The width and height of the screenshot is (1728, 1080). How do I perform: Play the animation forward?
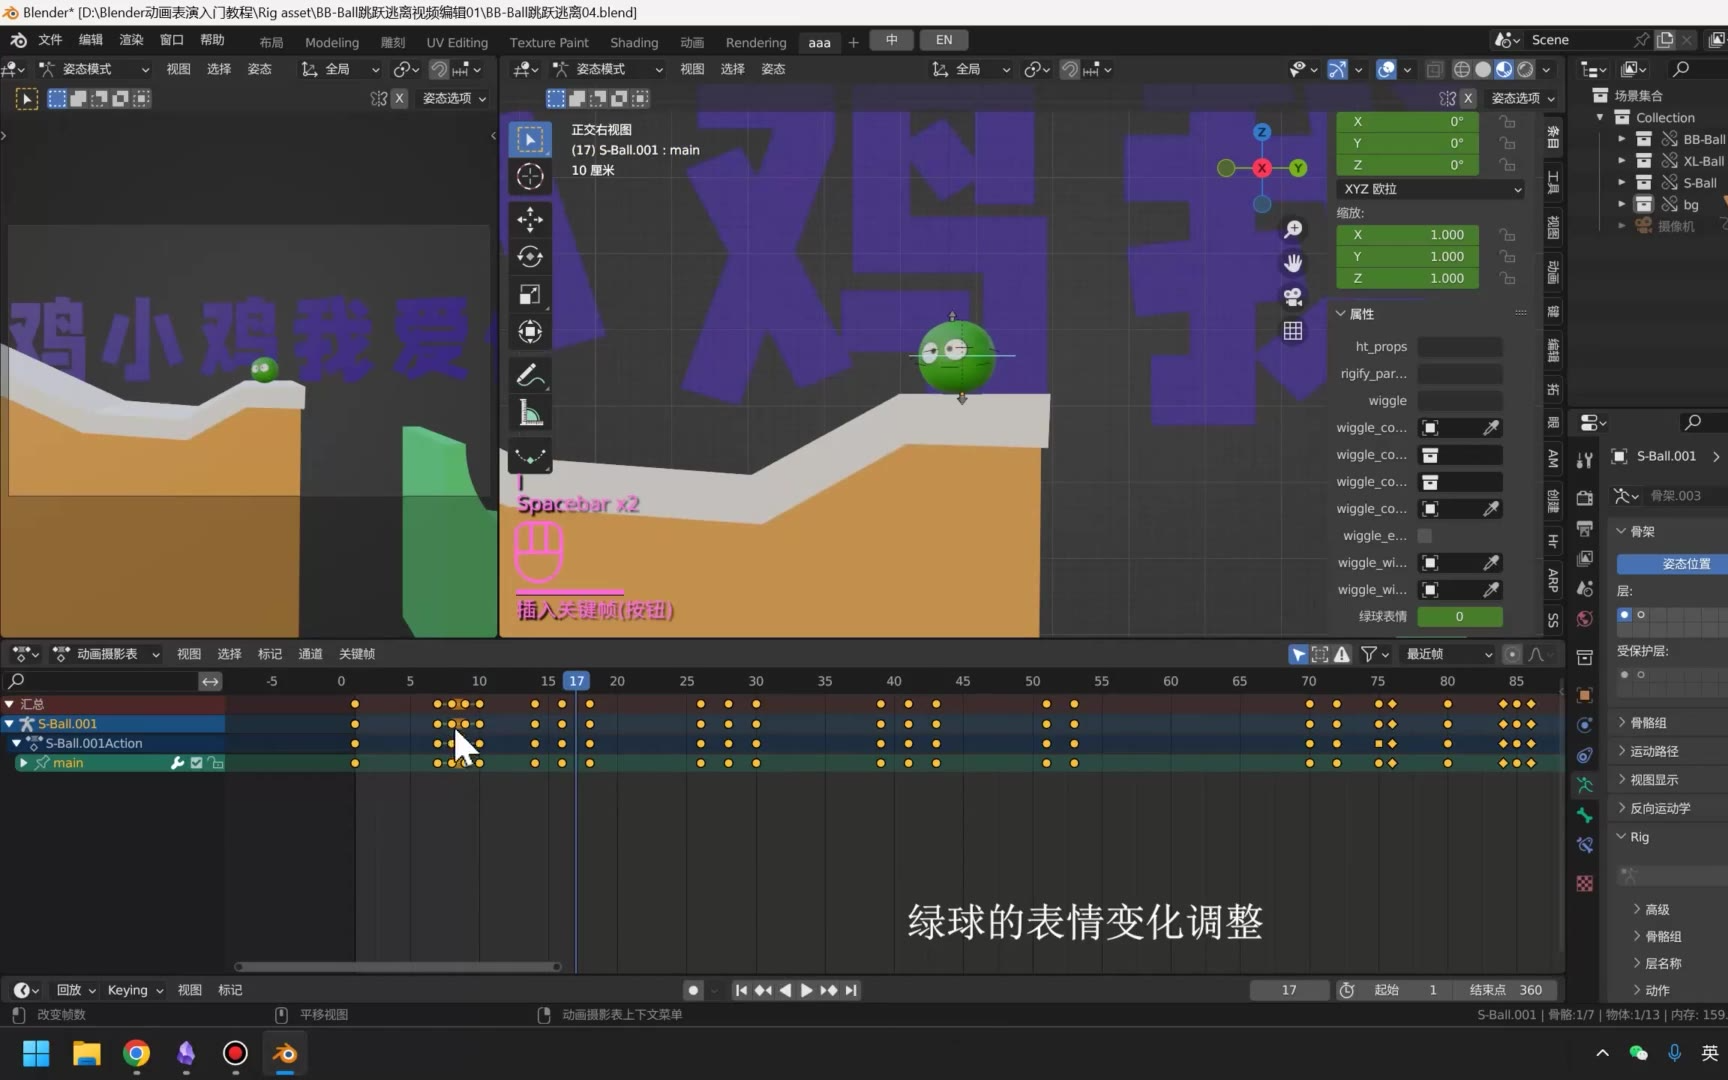[x=806, y=990]
